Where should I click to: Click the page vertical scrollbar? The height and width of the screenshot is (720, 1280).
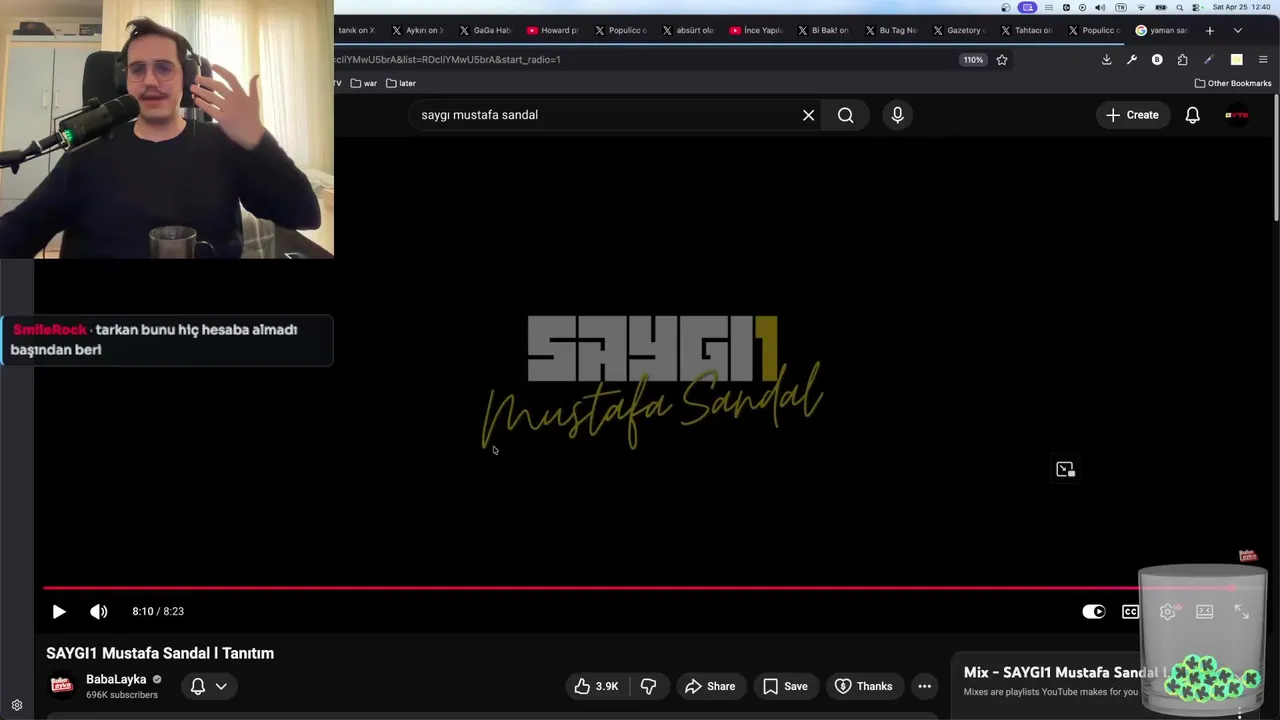pos(1275,160)
